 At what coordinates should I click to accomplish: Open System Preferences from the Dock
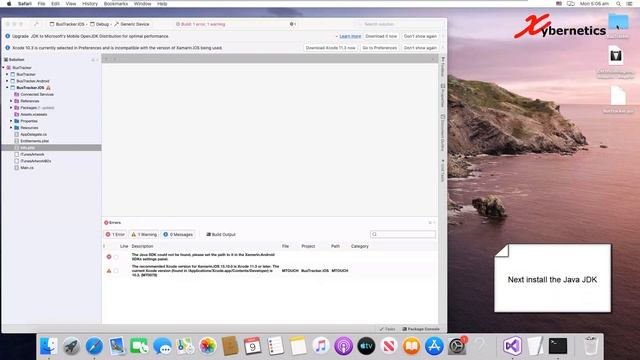pyautogui.click(x=457, y=346)
